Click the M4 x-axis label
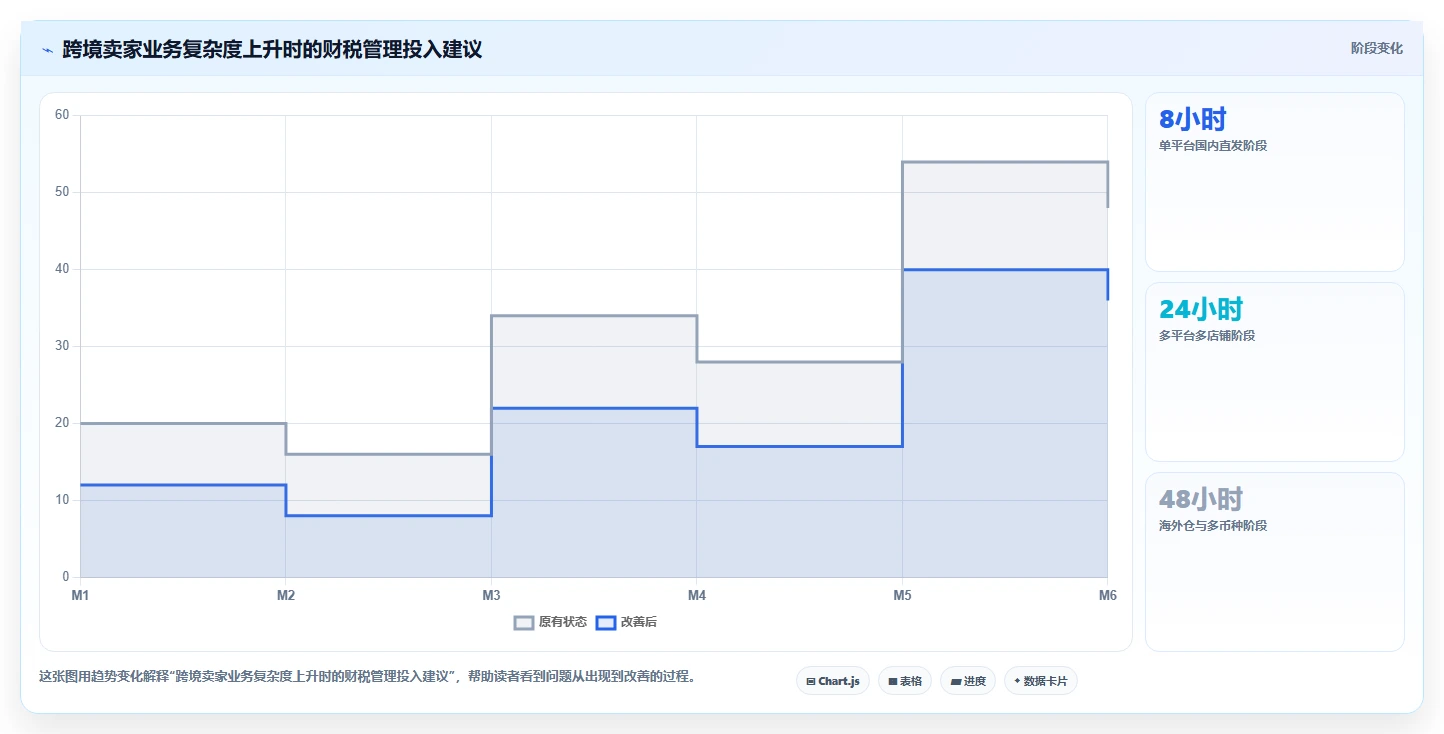Image resolution: width=1444 pixels, height=734 pixels. point(697,595)
